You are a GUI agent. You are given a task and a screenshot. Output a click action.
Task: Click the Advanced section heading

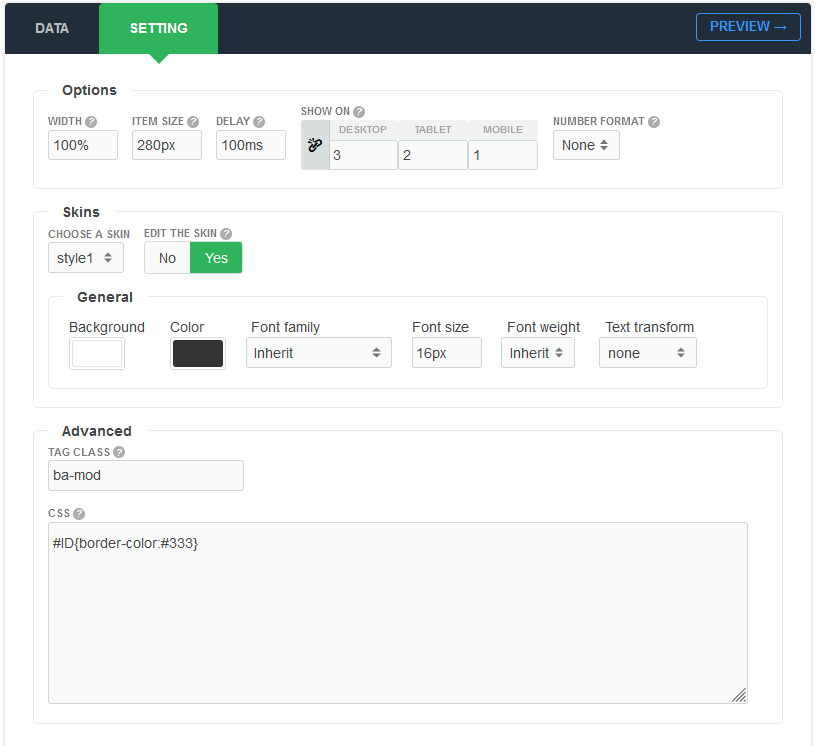point(97,431)
